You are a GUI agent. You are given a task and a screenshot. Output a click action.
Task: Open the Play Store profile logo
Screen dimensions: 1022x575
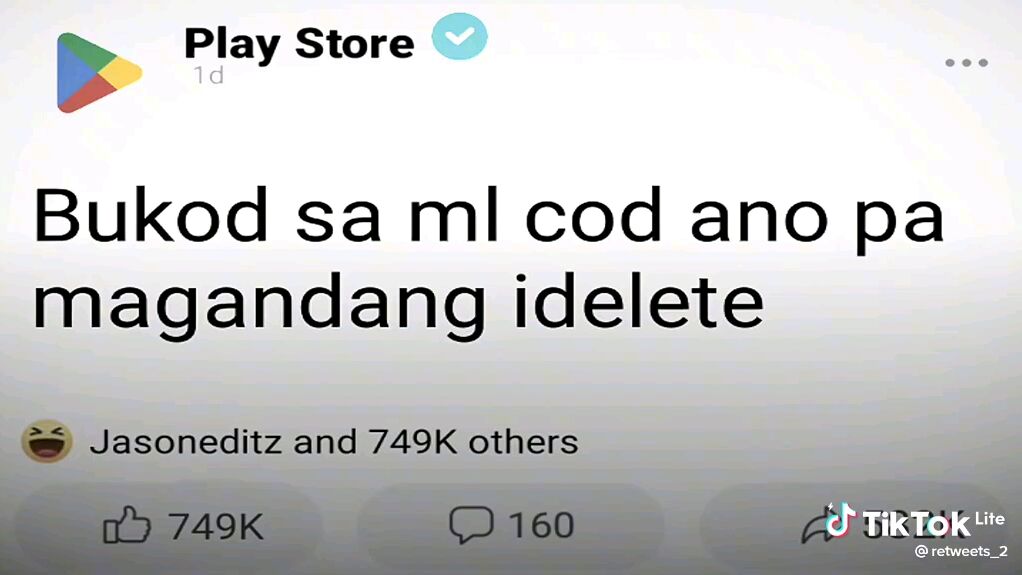tap(99, 72)
